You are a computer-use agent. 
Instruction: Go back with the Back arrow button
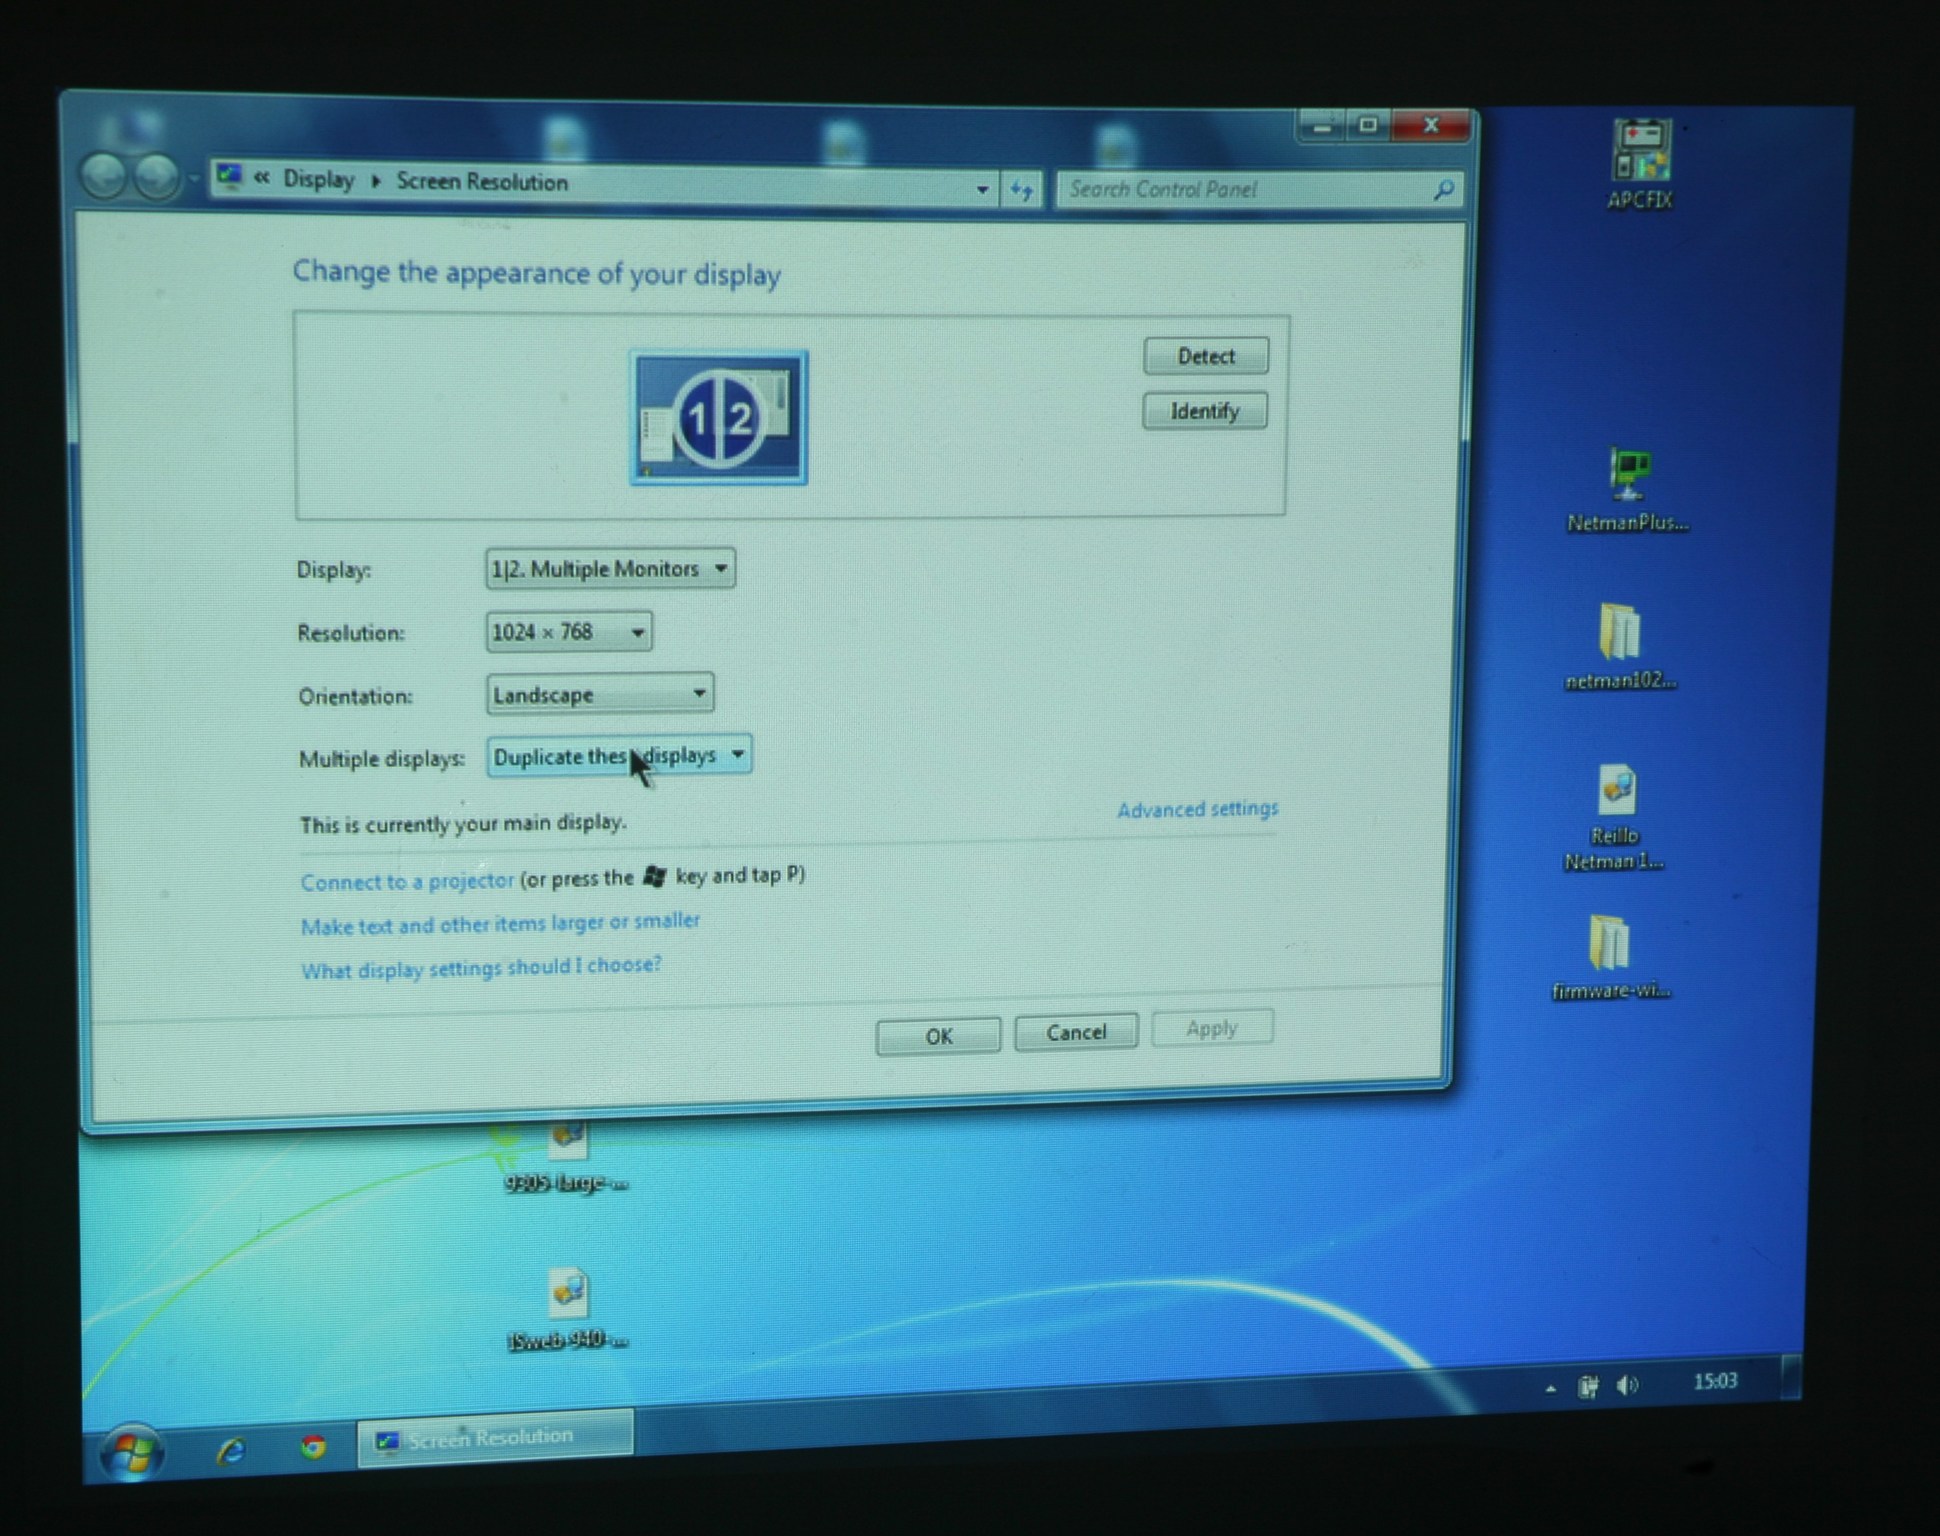click(104, 177)
